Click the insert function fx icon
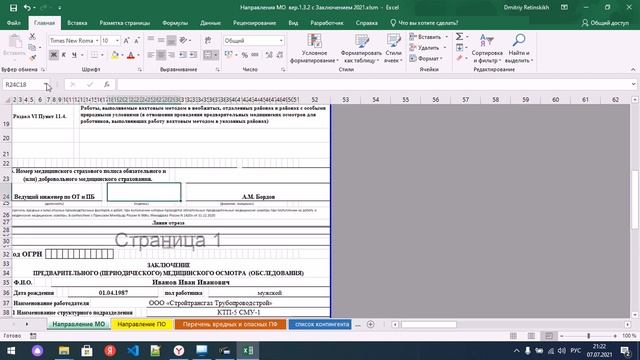 107,84
